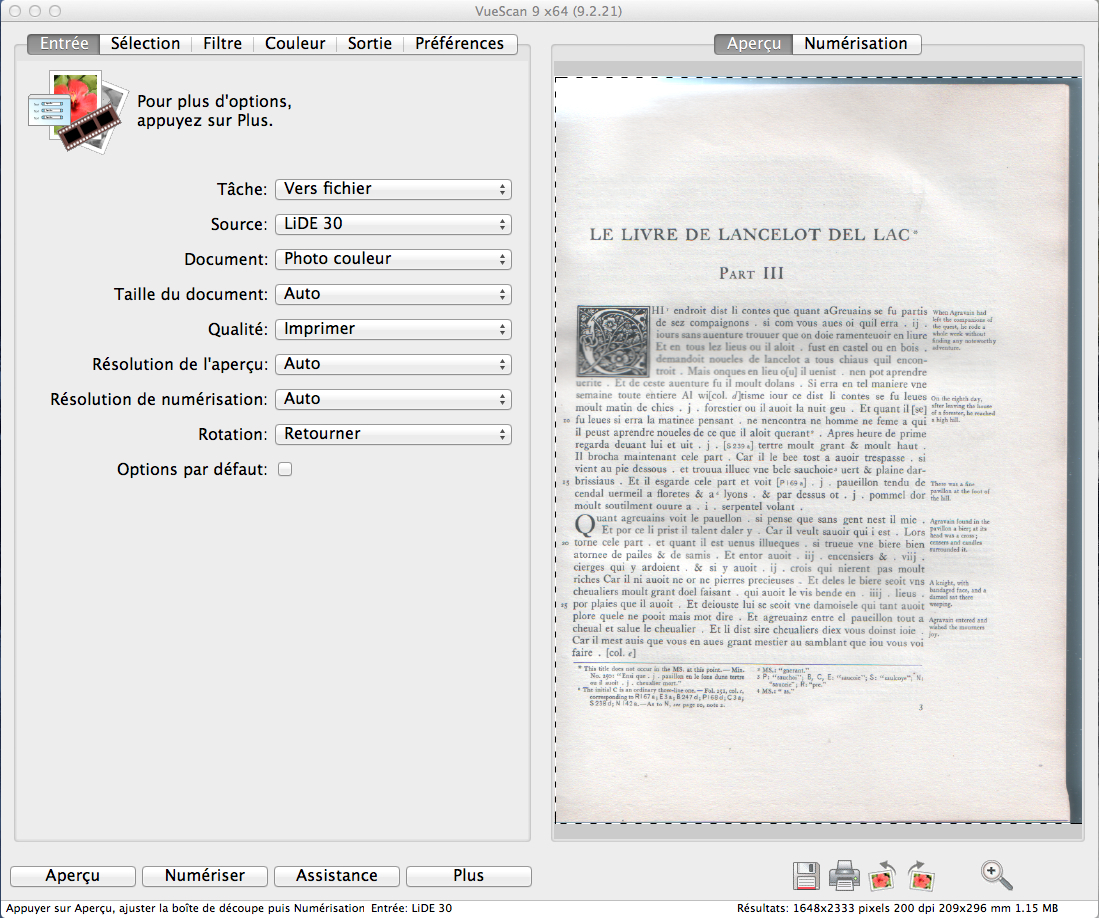The width and height of the screenshot is (1099, 918).
Task: Open the Tâche dropdown
Action: point(393,189)
